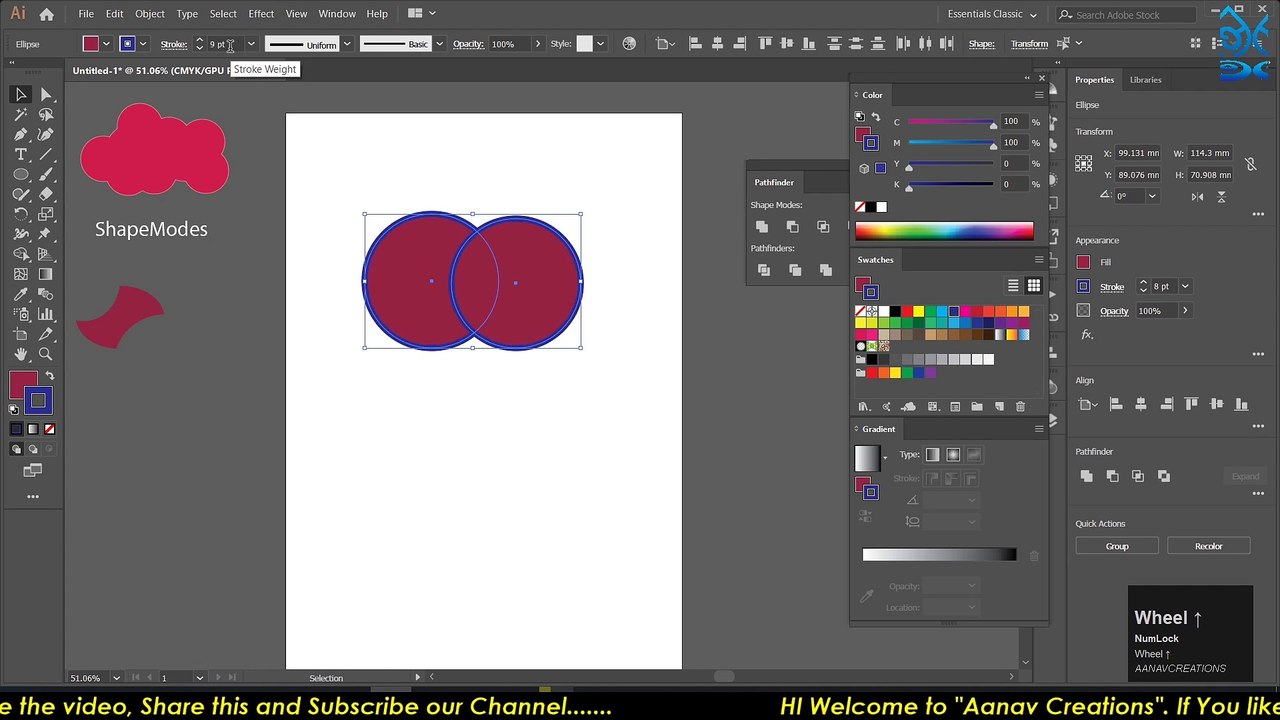Screen dimensions: 1280x720
Task: Switch to Libraries tab
Action: (1145, 80)
